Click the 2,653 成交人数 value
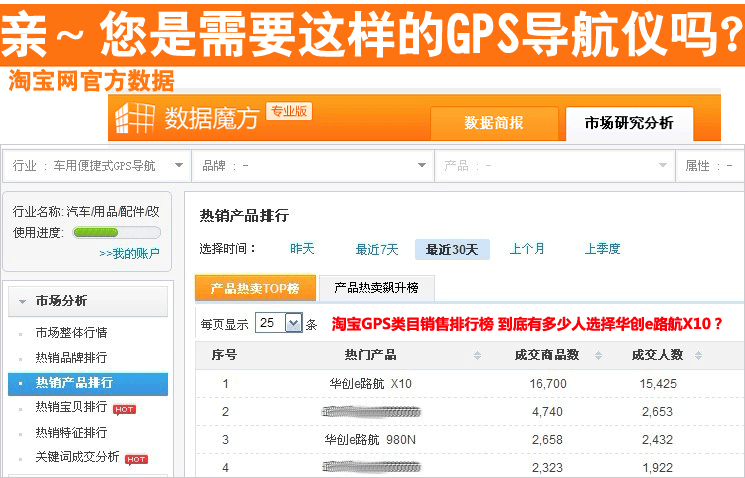Screen dimensions: 745x478 click(658, 411)
